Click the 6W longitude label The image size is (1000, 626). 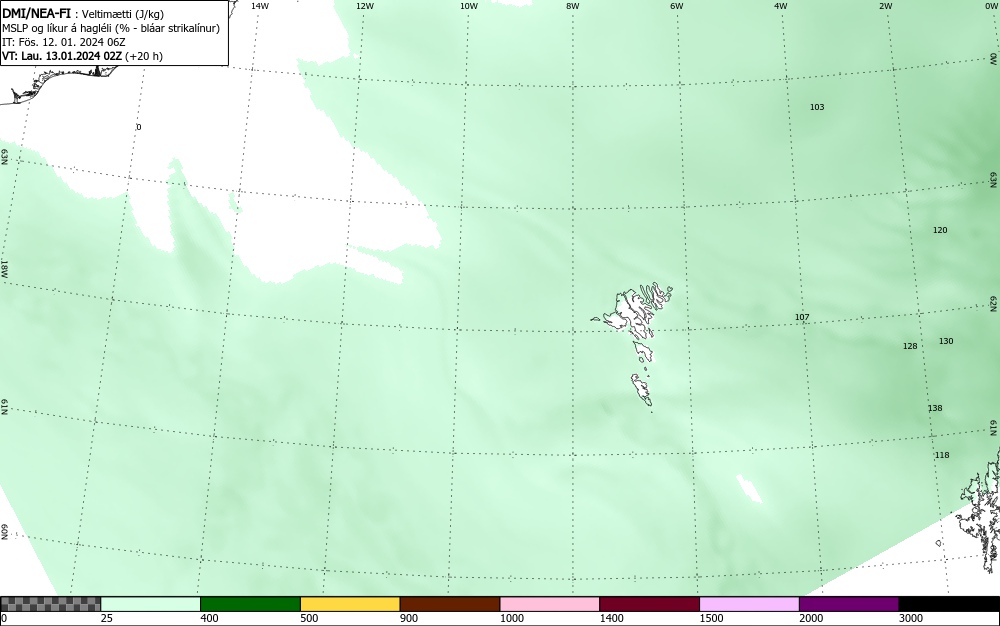click(x=677, y=6)
